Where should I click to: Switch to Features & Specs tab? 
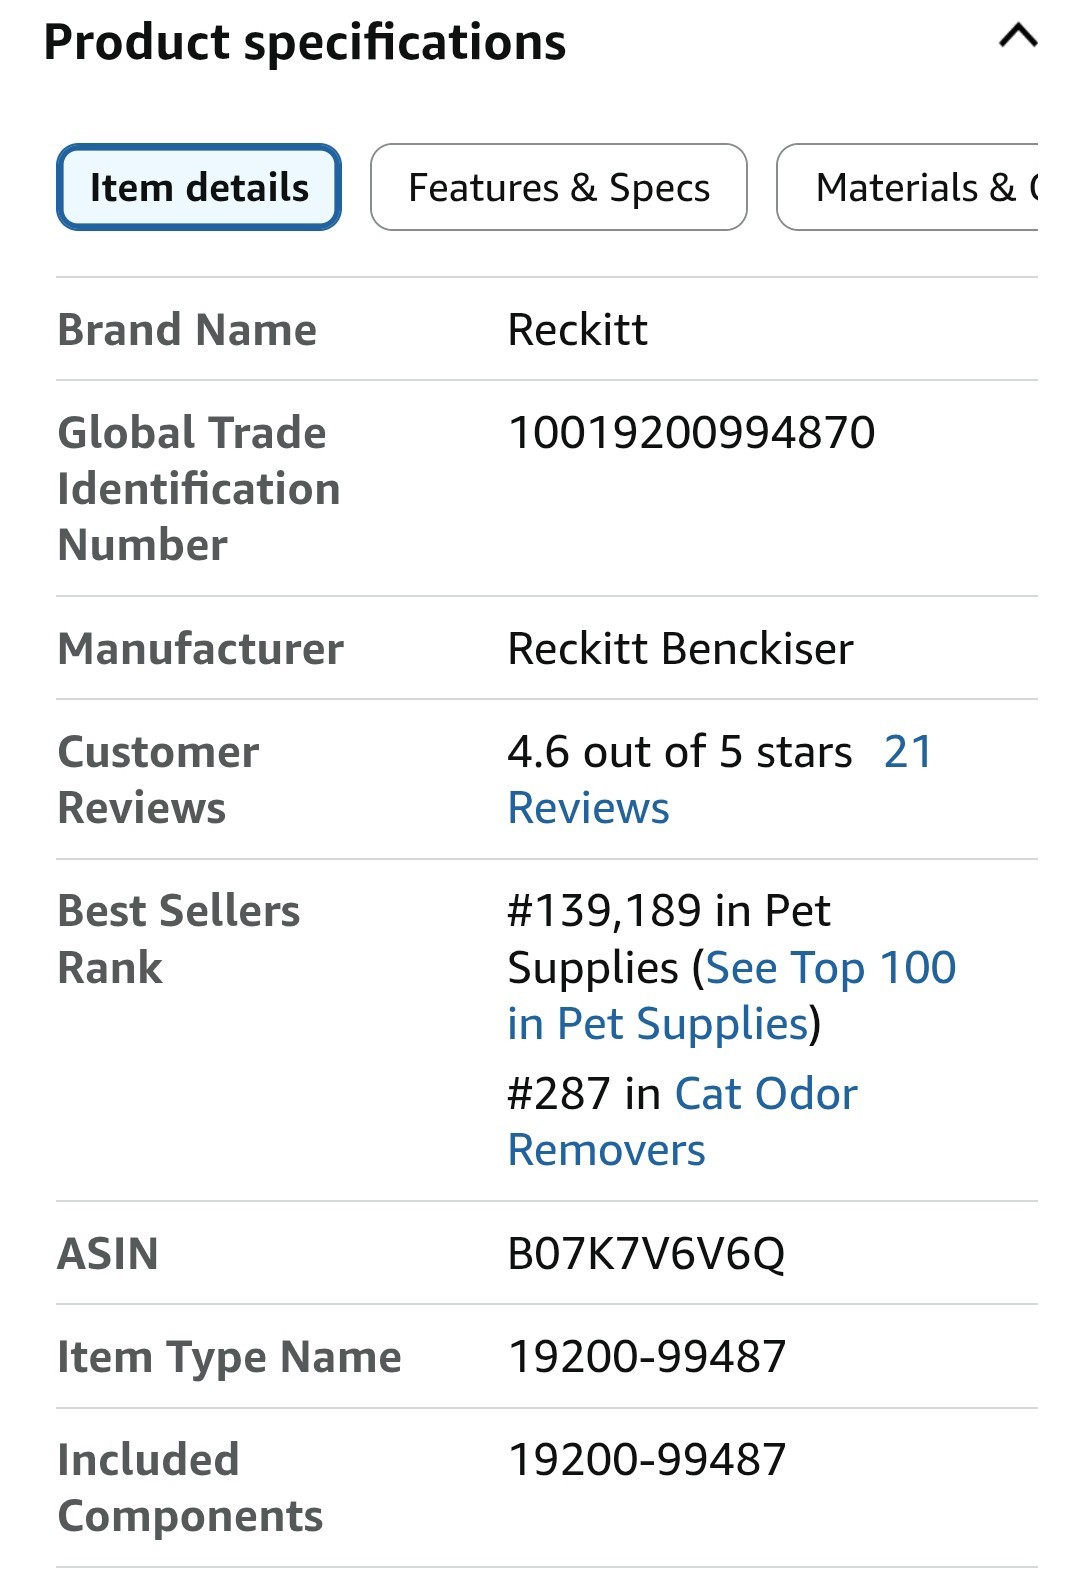click(x=559, y=187)
